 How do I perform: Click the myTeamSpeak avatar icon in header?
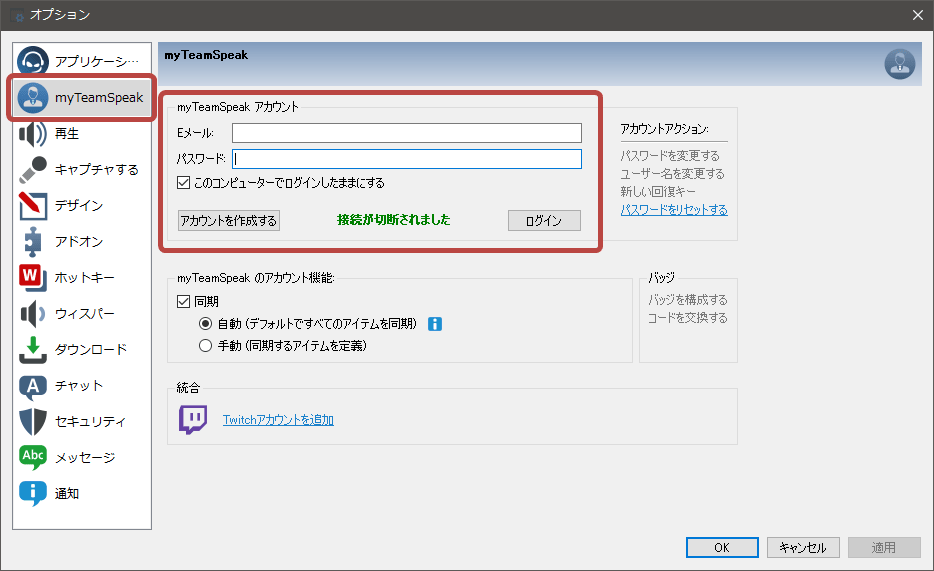click(899, 64)
